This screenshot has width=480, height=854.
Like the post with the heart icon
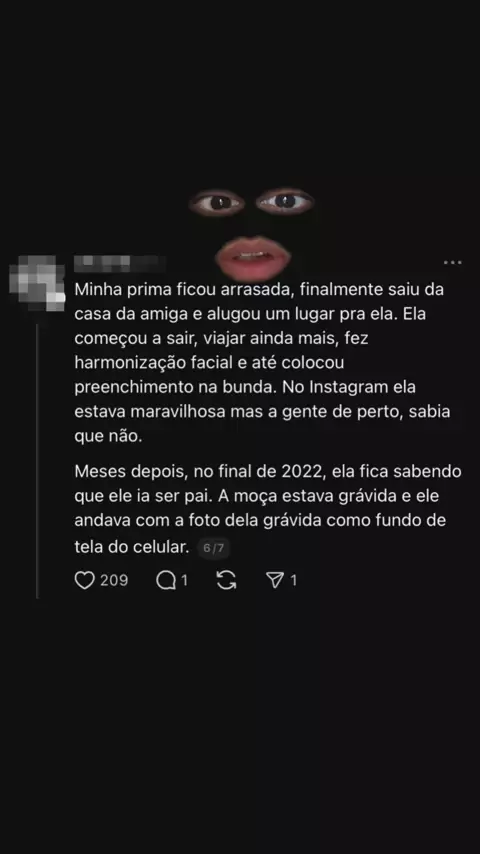point(84,580)
